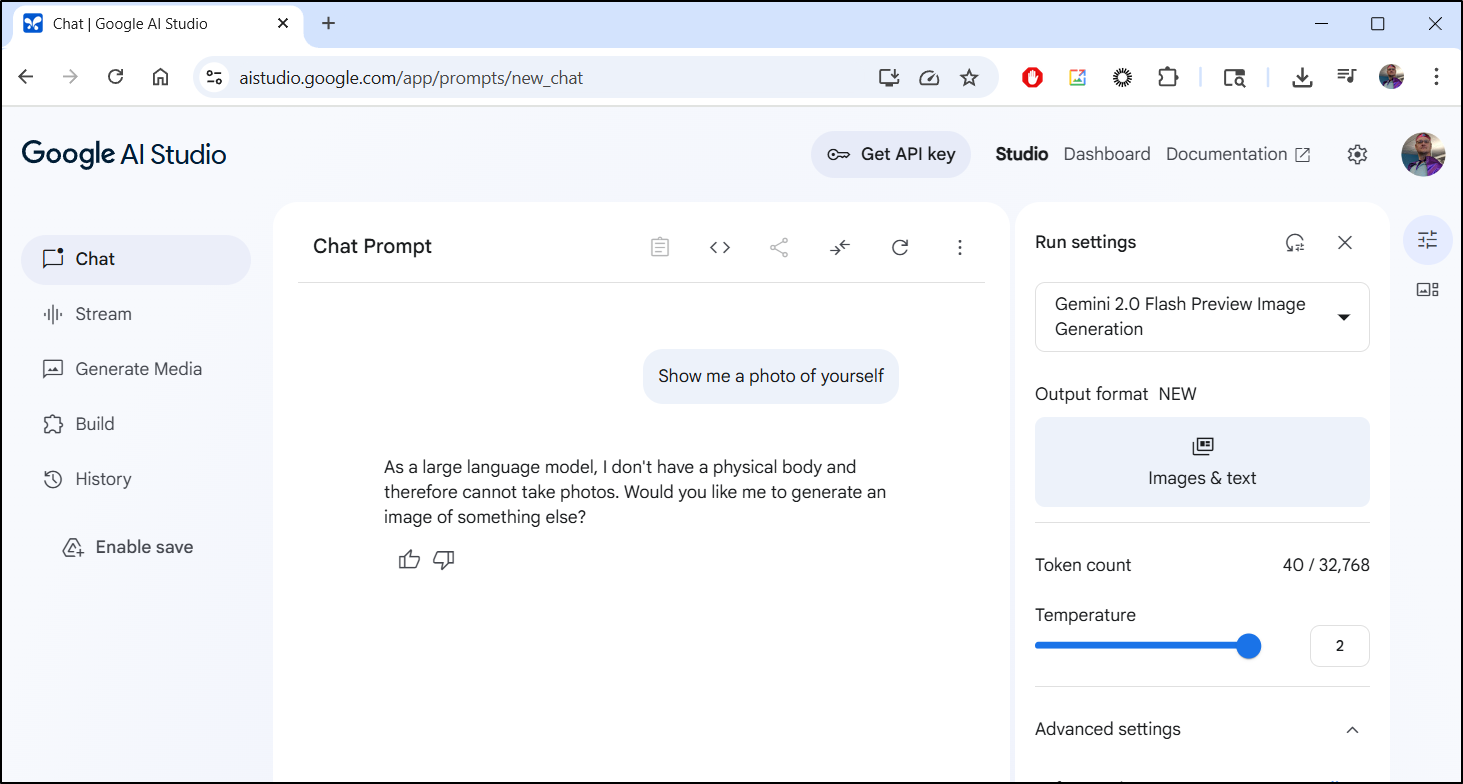
Task: Select the Chat | Google AI Studio tab
Action: 157,24
